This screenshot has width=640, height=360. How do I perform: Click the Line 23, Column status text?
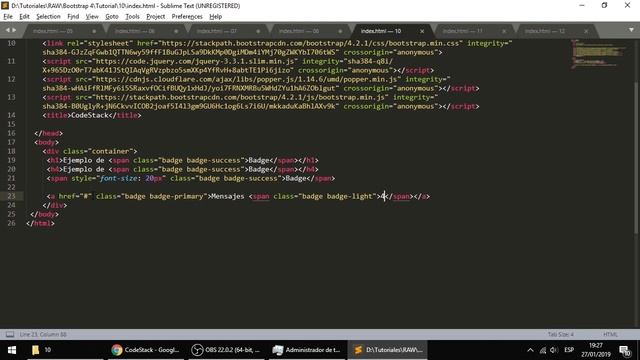(x=43, y=334)
